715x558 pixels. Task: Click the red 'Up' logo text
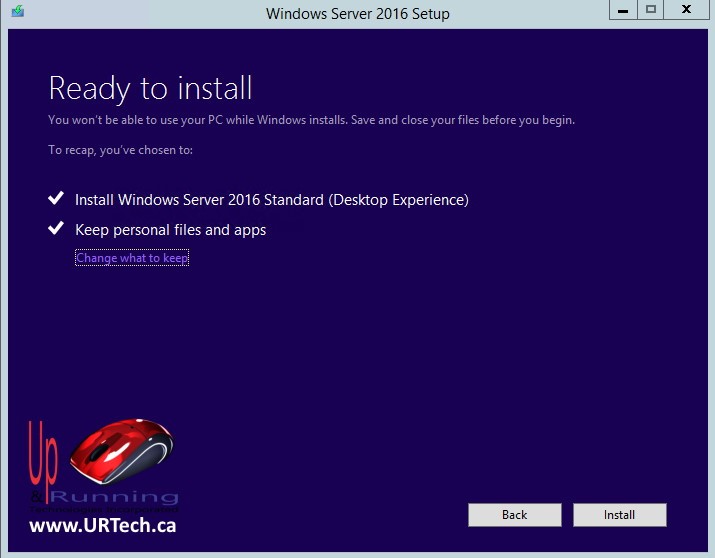[44, 455]
